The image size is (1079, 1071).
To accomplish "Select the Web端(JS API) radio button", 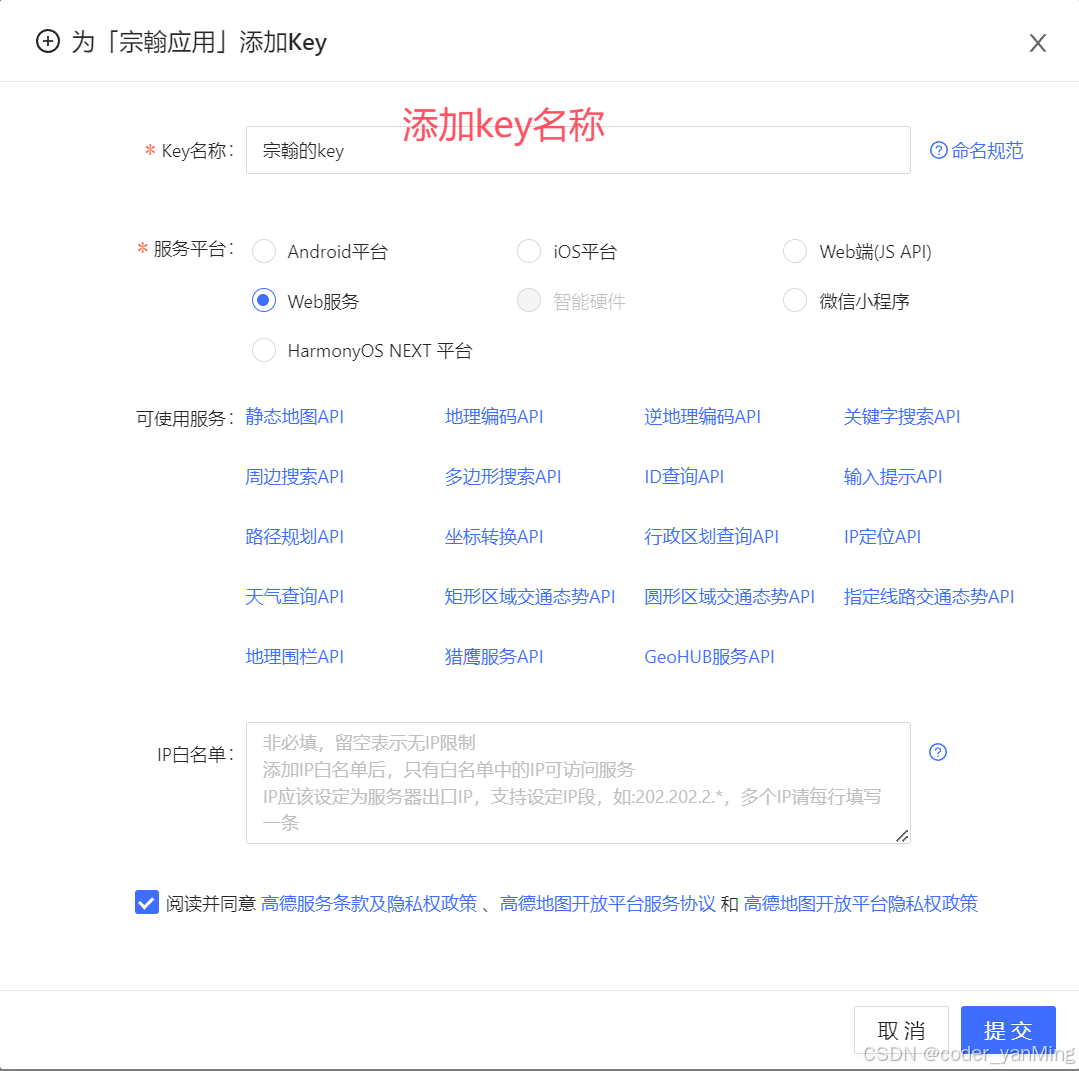I will pos(795,251).
